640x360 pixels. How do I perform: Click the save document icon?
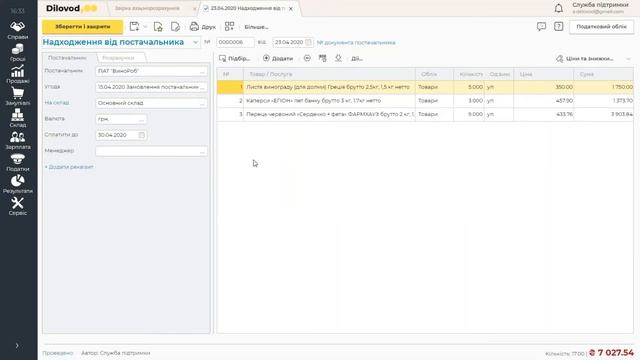tap(134, 27)
